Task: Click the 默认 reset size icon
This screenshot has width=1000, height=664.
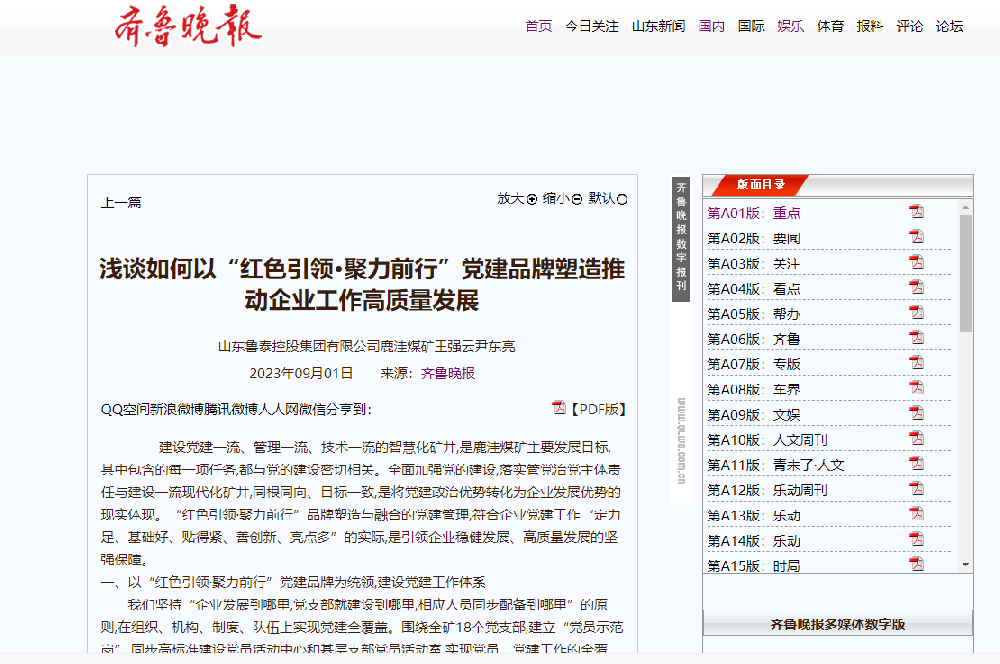Action: click(x=622, y=200)
